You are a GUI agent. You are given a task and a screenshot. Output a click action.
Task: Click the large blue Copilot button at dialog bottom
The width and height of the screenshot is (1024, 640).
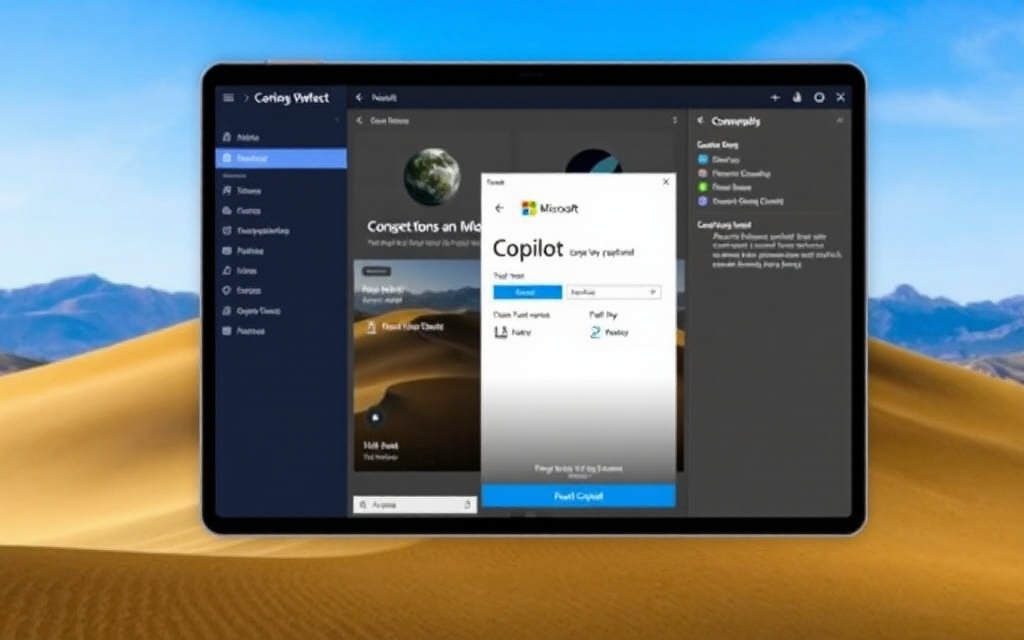[579, 496]
